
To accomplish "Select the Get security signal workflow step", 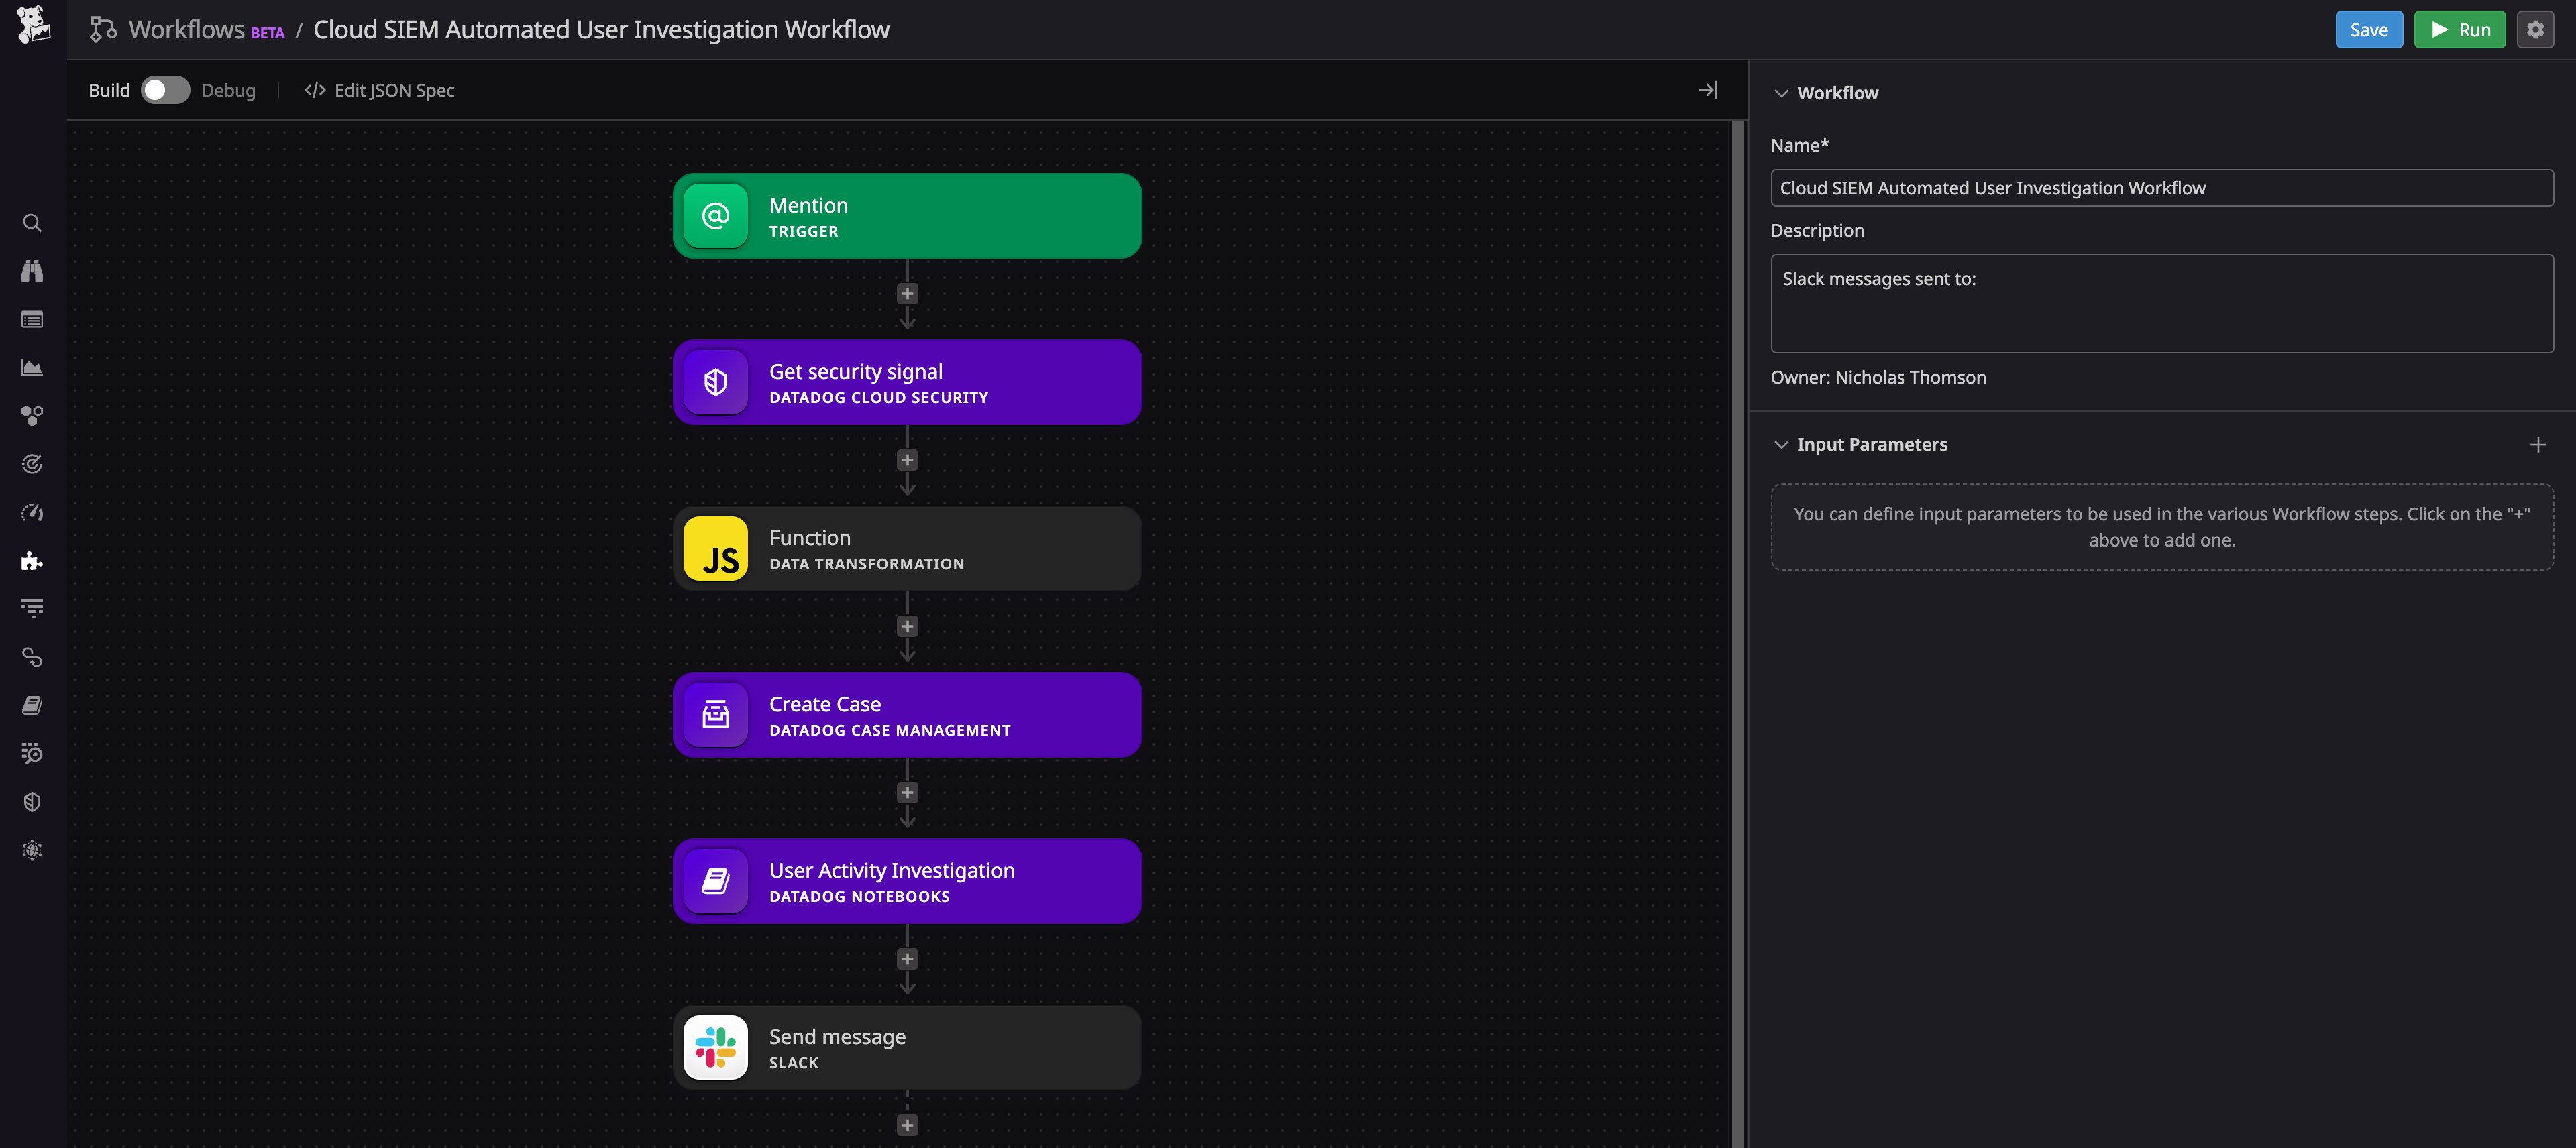I will pos(907,382).
